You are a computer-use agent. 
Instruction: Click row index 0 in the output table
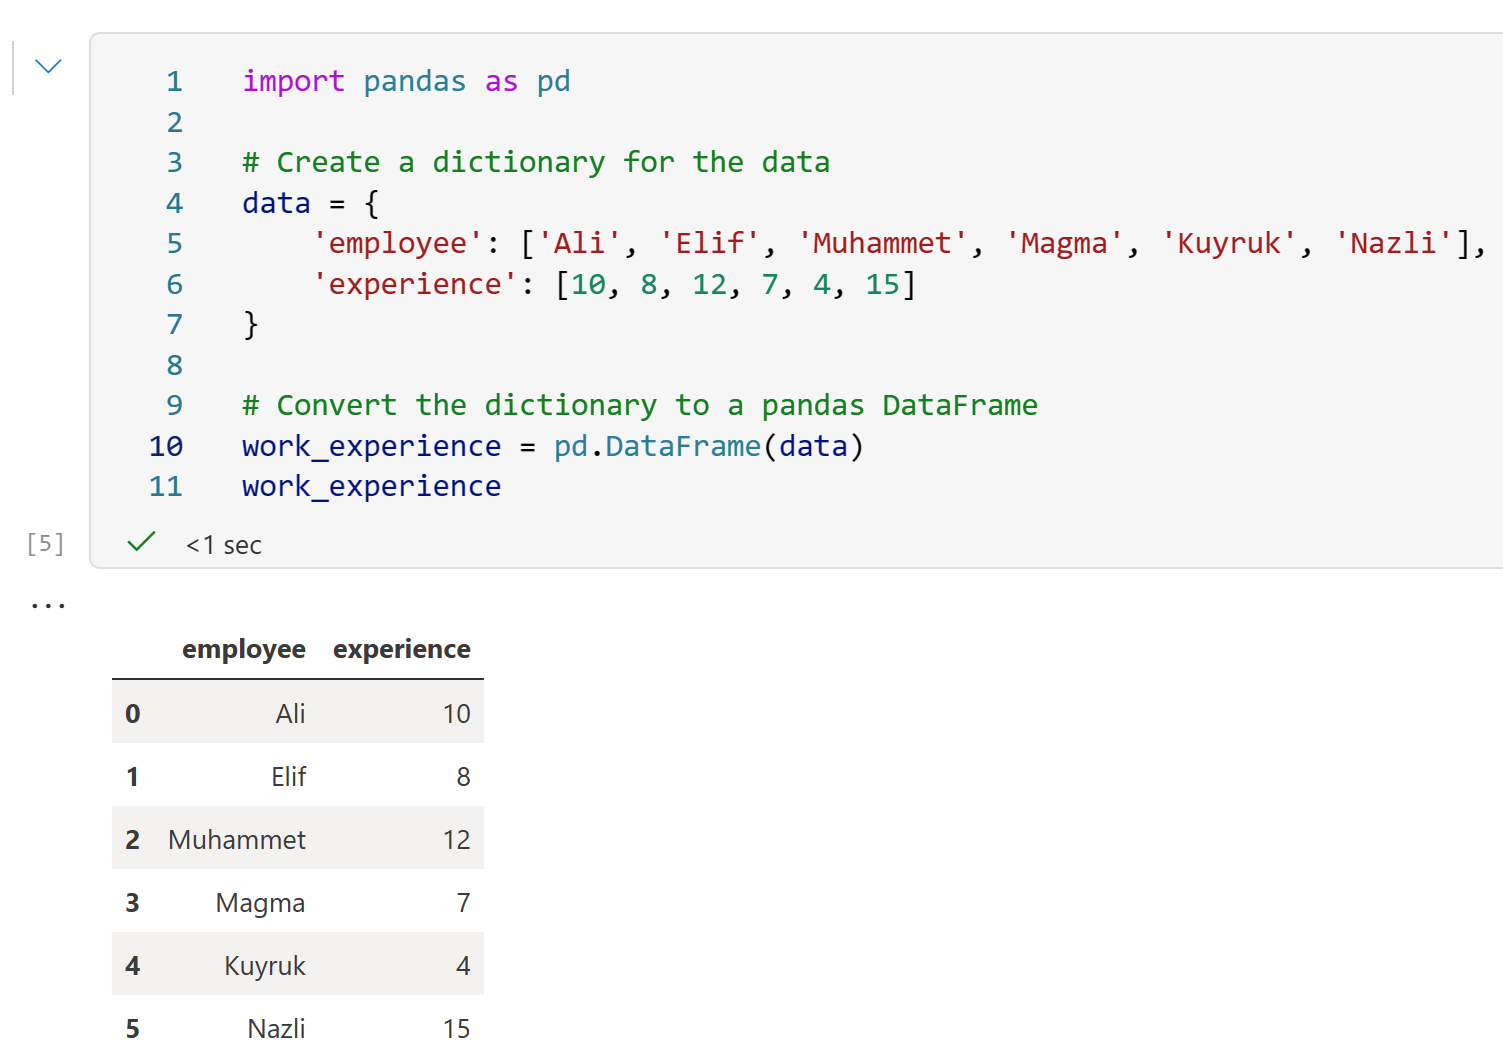(x=133, y=714)
